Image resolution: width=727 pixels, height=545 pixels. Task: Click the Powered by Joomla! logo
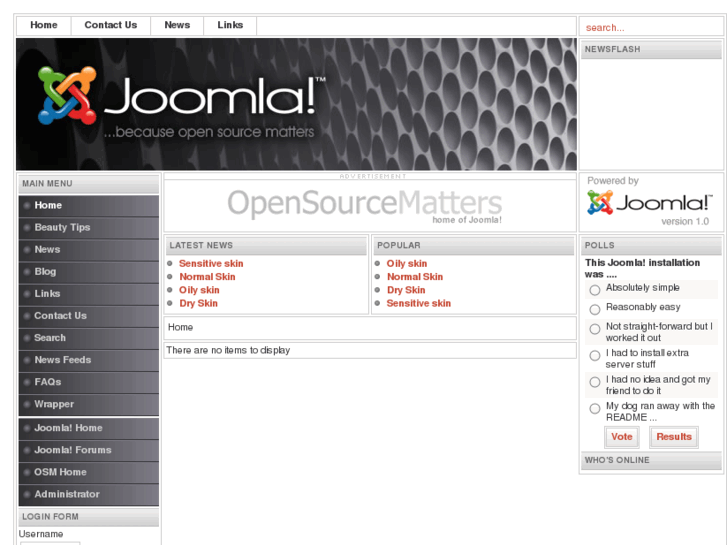pos(649,203)
